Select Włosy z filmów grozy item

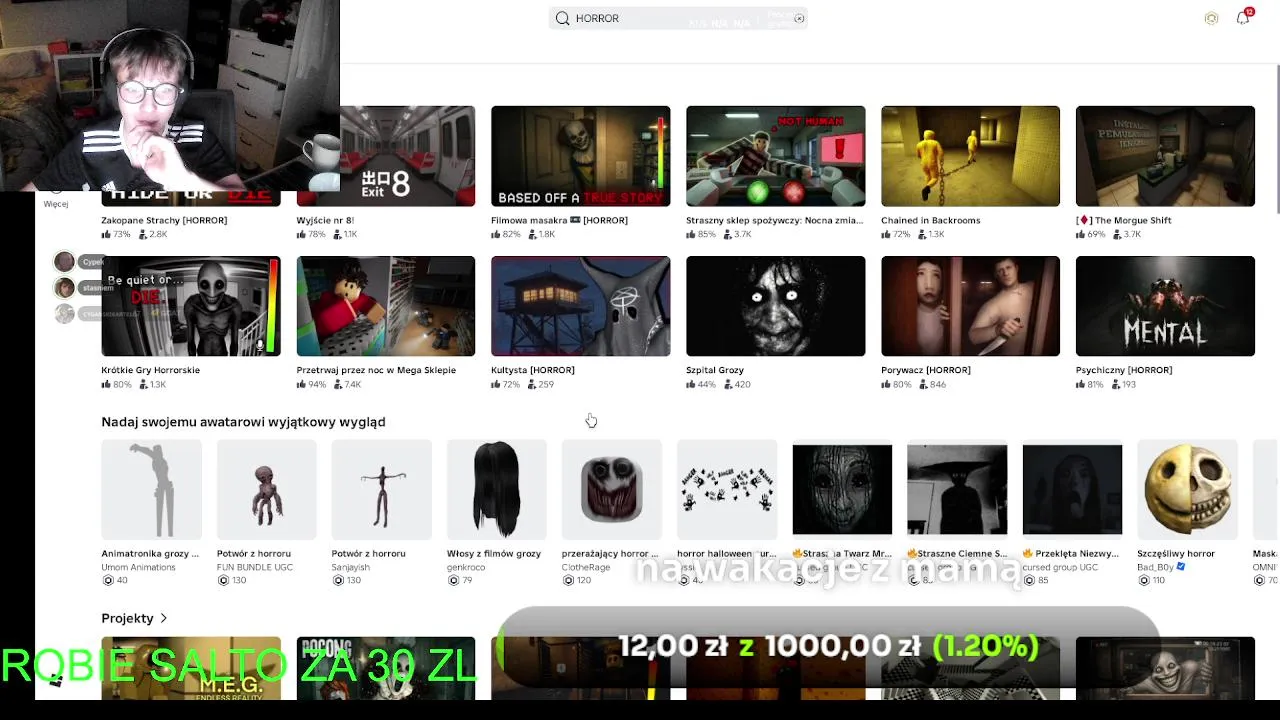point(496,490)
